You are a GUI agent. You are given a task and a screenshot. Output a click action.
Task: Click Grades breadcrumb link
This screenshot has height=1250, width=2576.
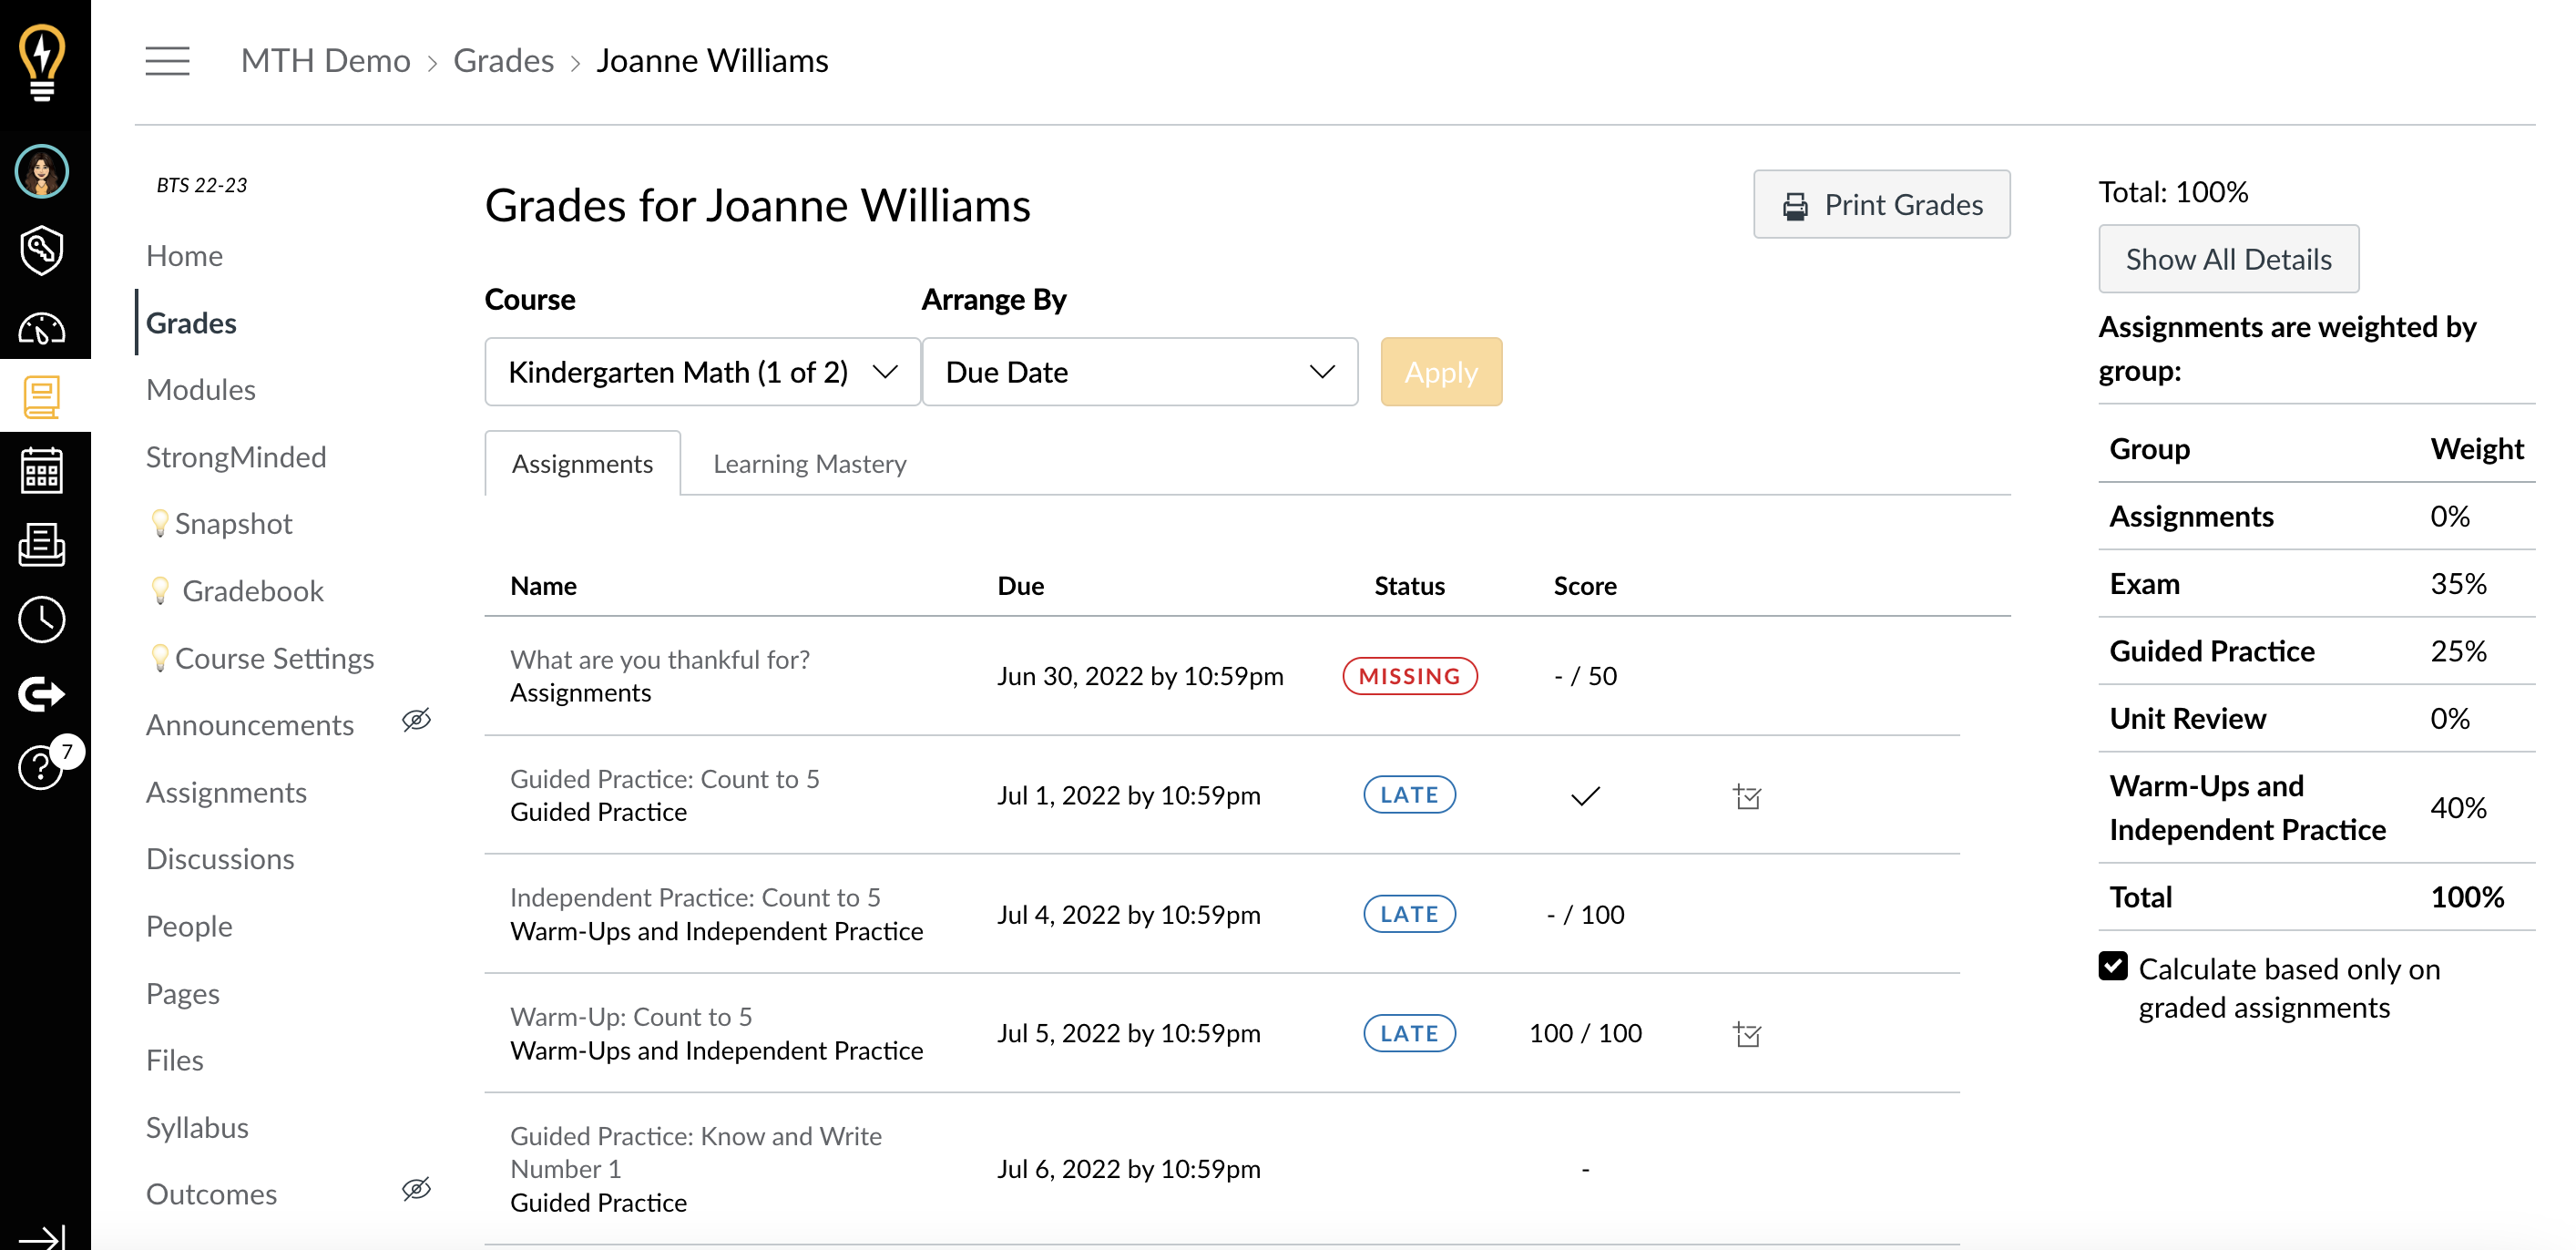click(503, 60)
